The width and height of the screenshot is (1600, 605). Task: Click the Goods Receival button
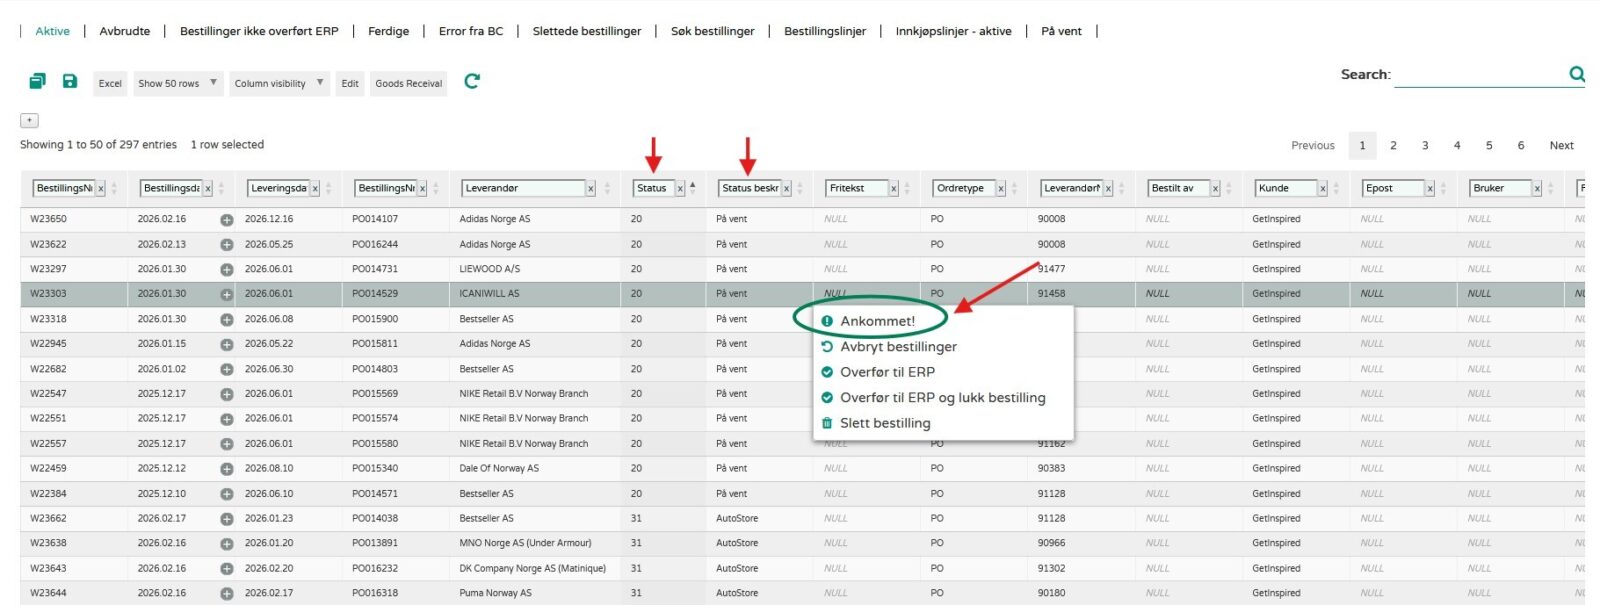coord(408,84)
